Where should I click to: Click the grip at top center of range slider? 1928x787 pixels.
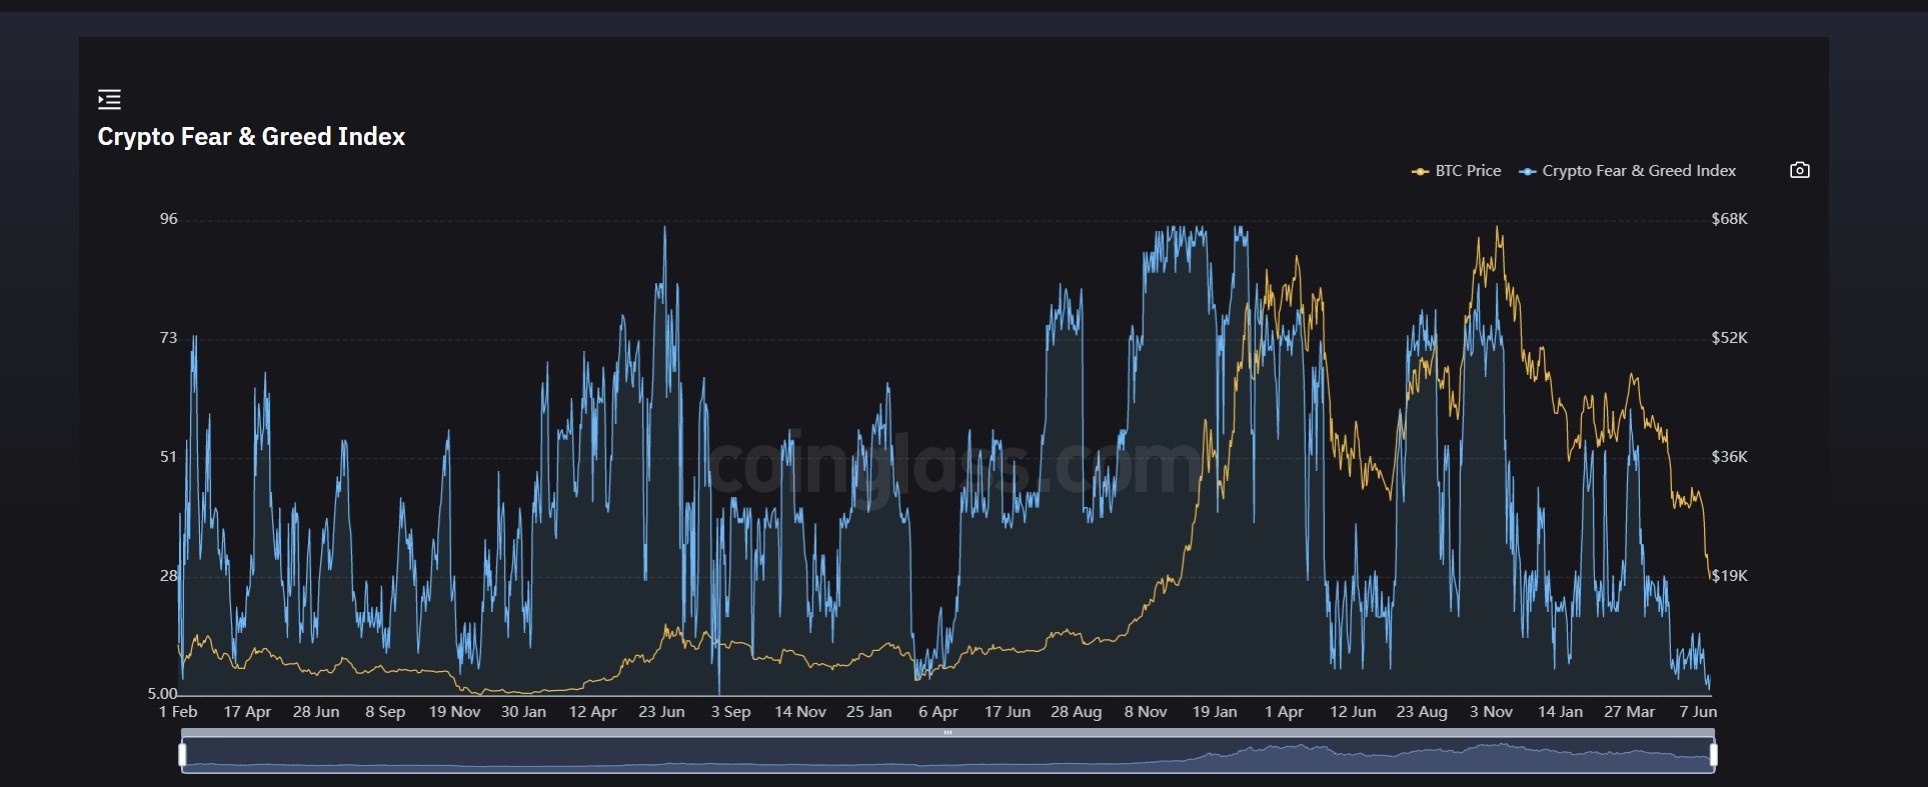(x=947, y=733)
